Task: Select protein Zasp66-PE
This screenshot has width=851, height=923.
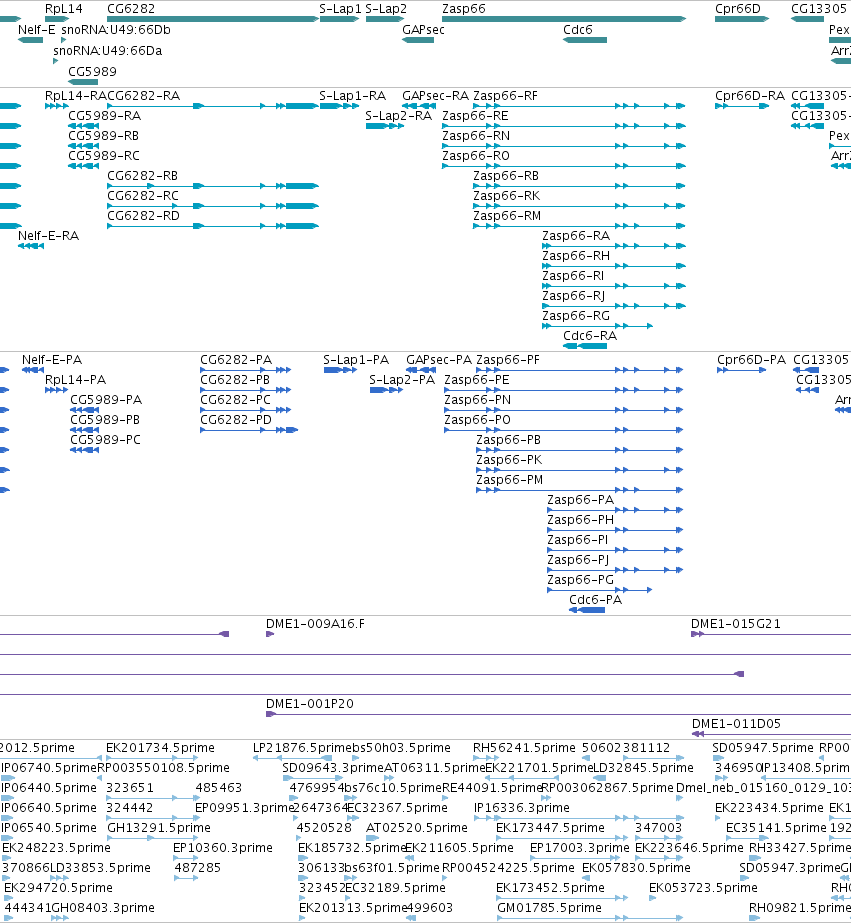Action: [477, 380]
